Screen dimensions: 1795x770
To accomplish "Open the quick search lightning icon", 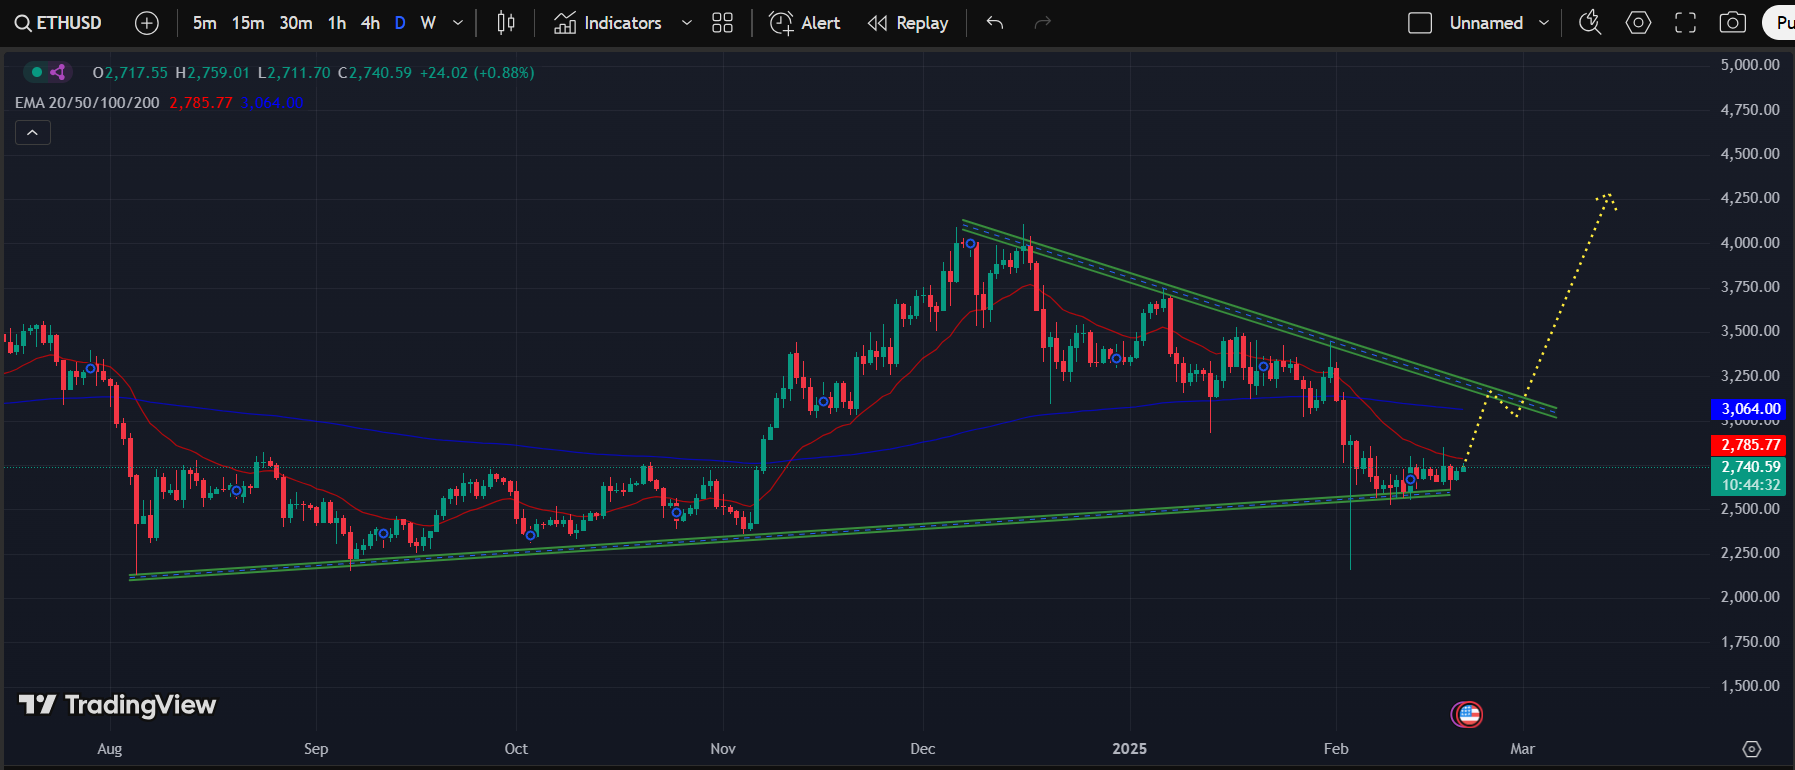I will 1589,23.
